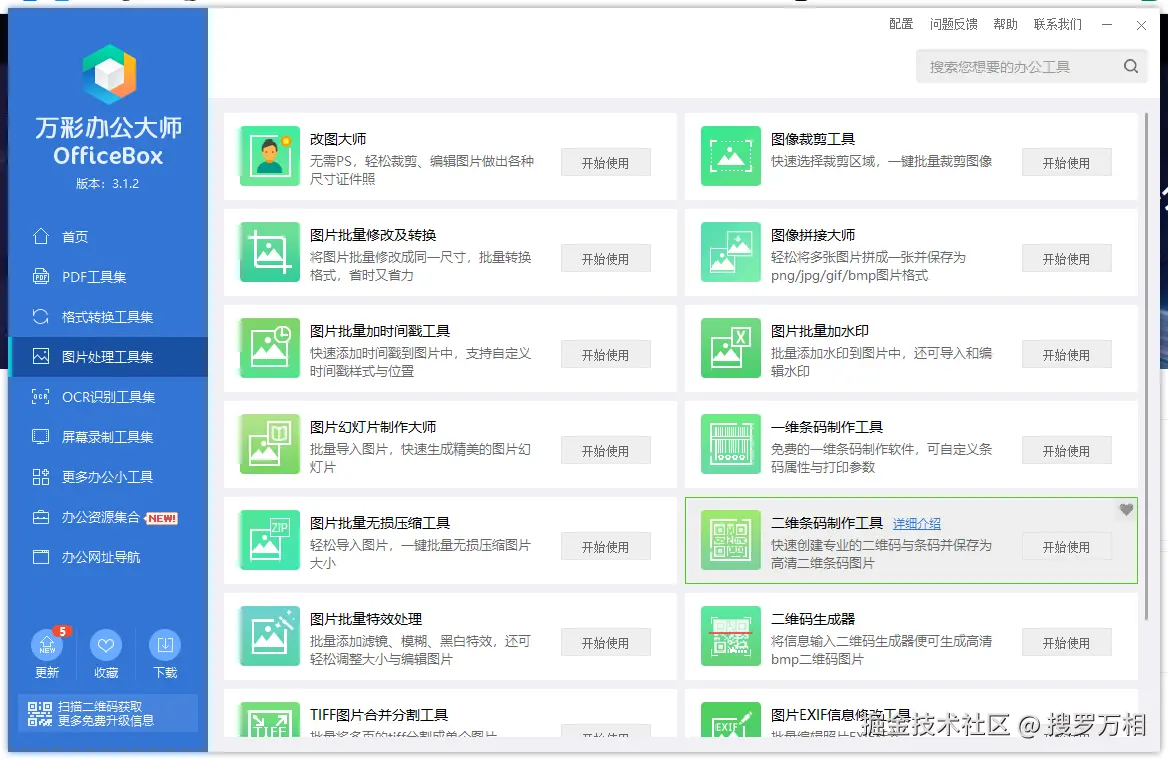Open 配置 settings menu
The image size is (1168, 760).
901,24
